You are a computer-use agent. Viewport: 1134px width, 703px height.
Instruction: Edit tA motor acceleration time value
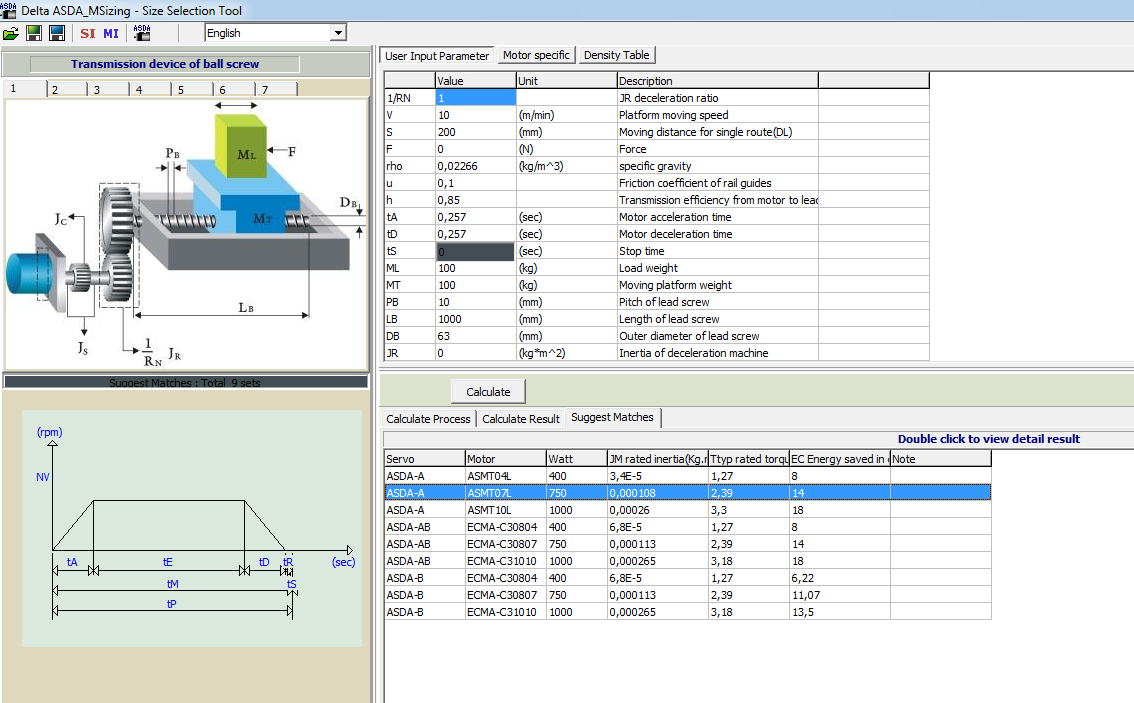476,217
